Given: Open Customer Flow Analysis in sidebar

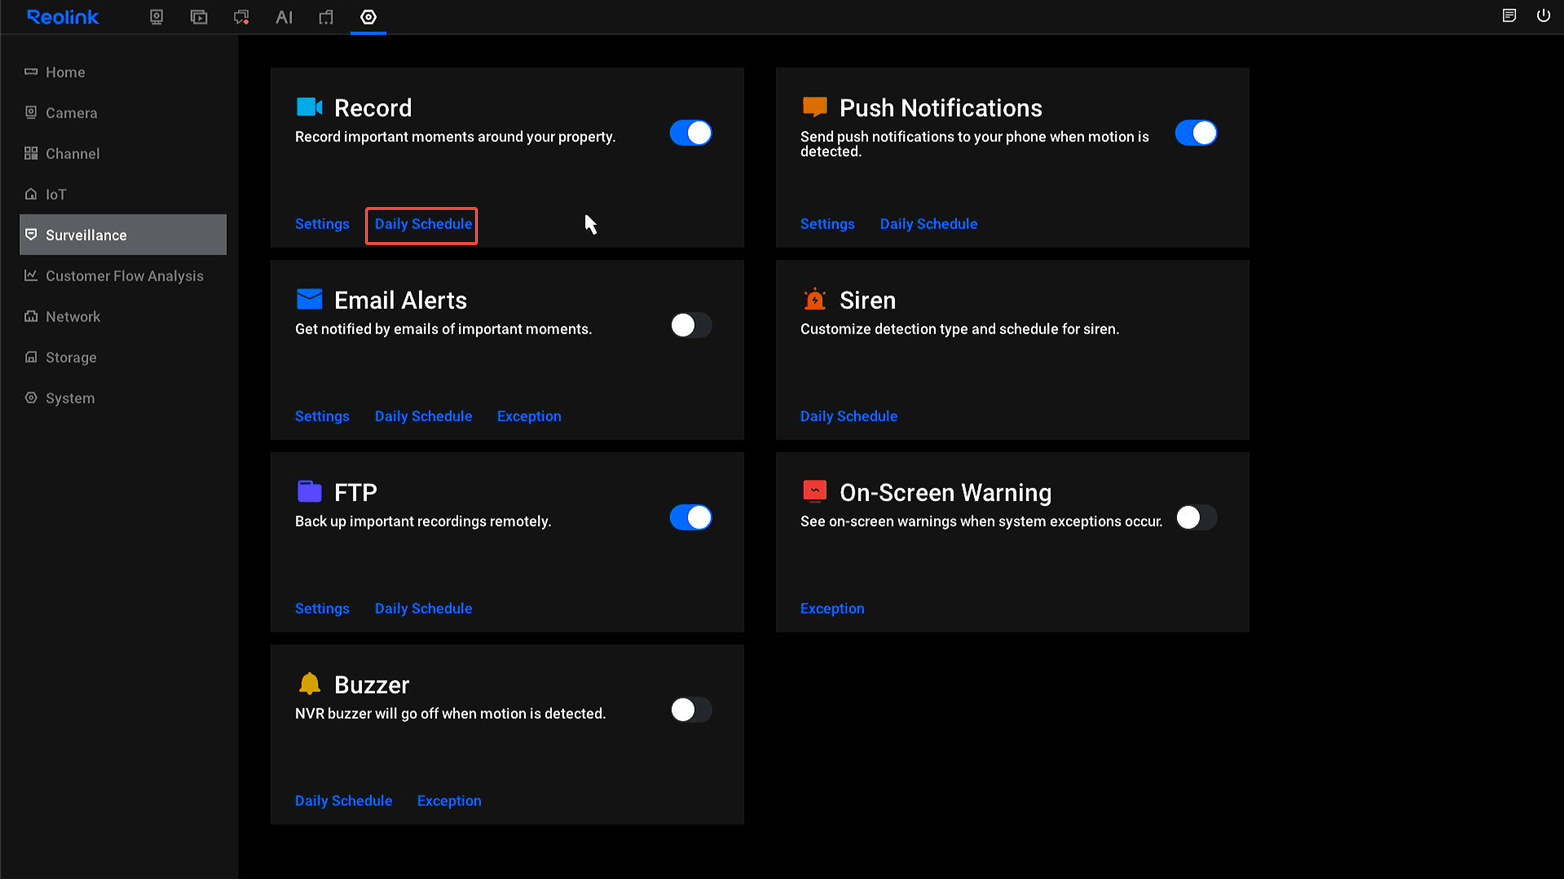Looking at the screenshot, I should [x=124, y=276].
